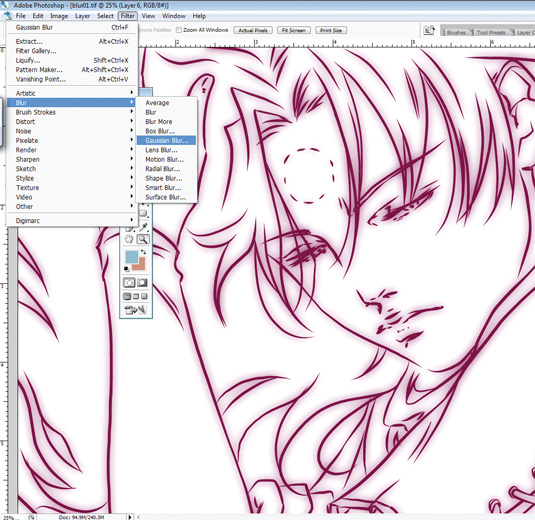
Task: Click Print Size button
Action: (x=331, y=30)
